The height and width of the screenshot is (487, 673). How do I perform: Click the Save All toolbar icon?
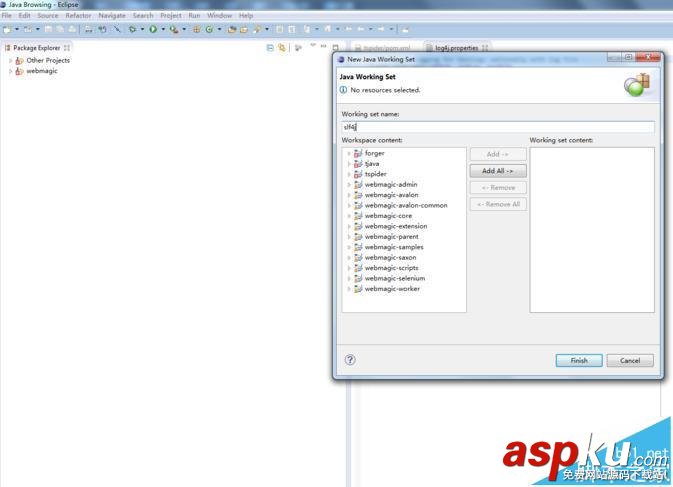(60, 29)
